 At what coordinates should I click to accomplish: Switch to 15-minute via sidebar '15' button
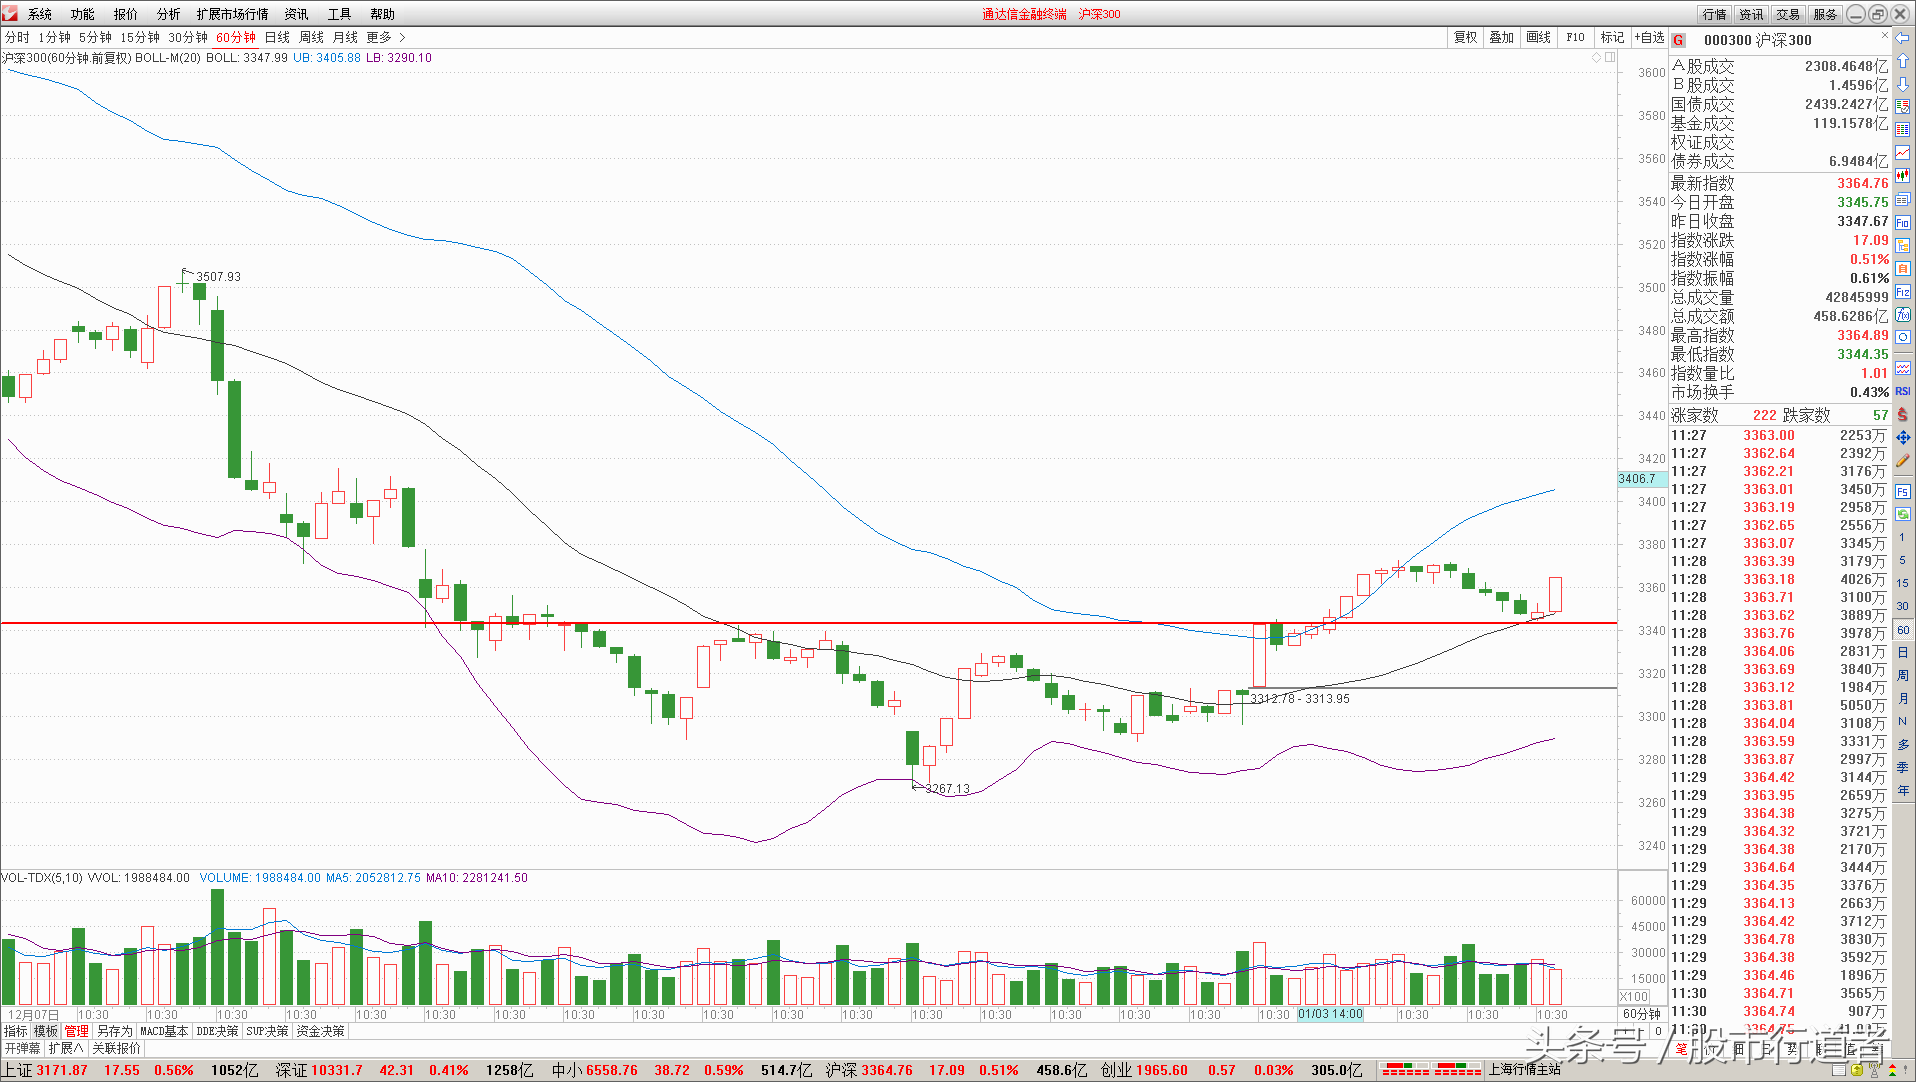point(1902,583)
